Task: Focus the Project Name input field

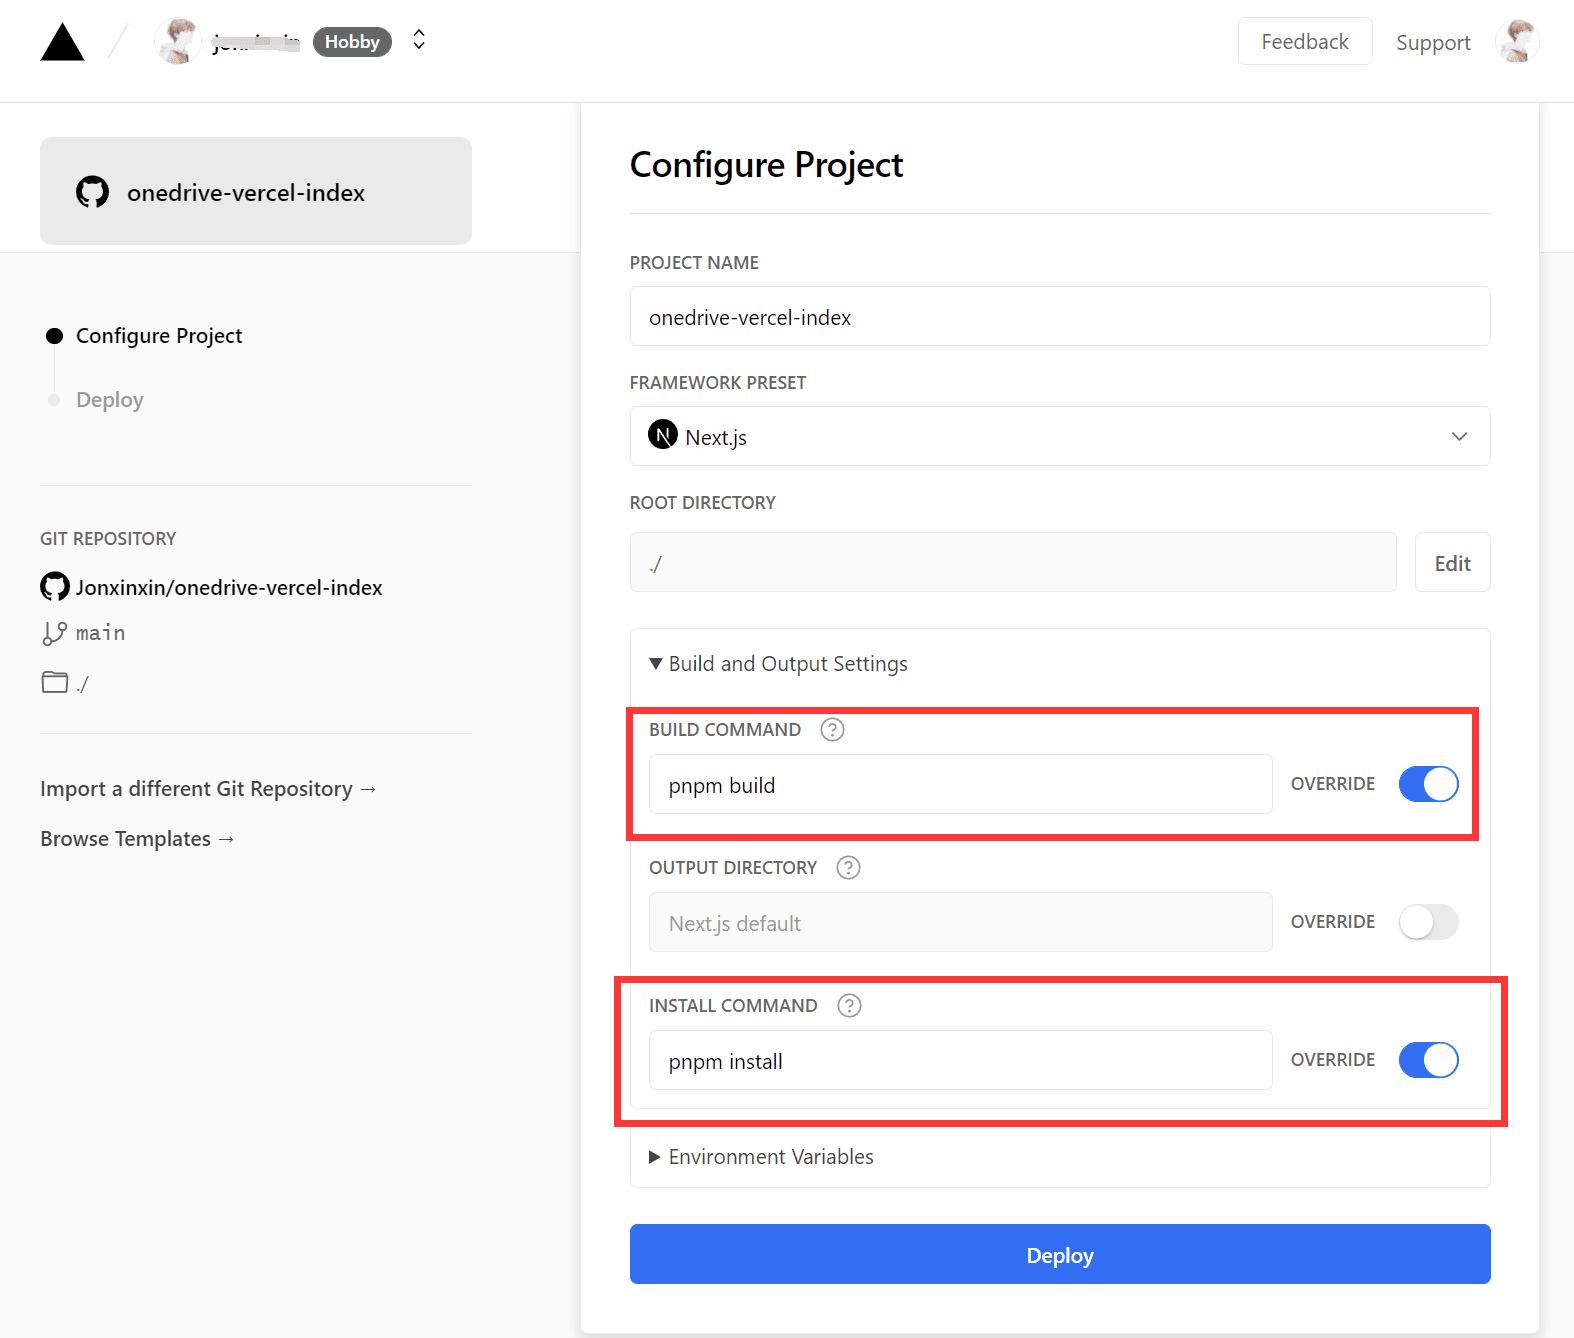Action: point(1060,316)
